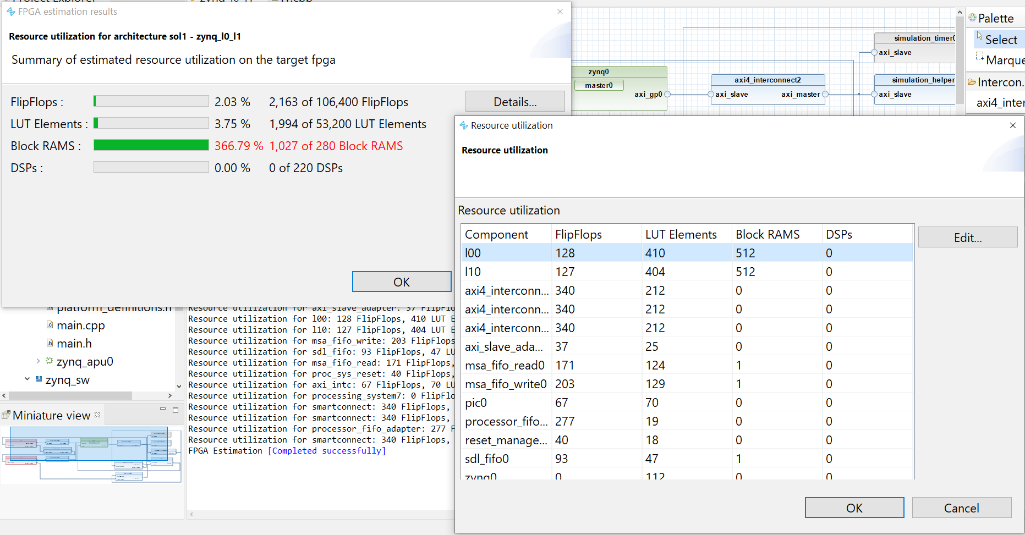Click the FlipFlops utilization bar

pyautogui.click(x=151, y=101)
